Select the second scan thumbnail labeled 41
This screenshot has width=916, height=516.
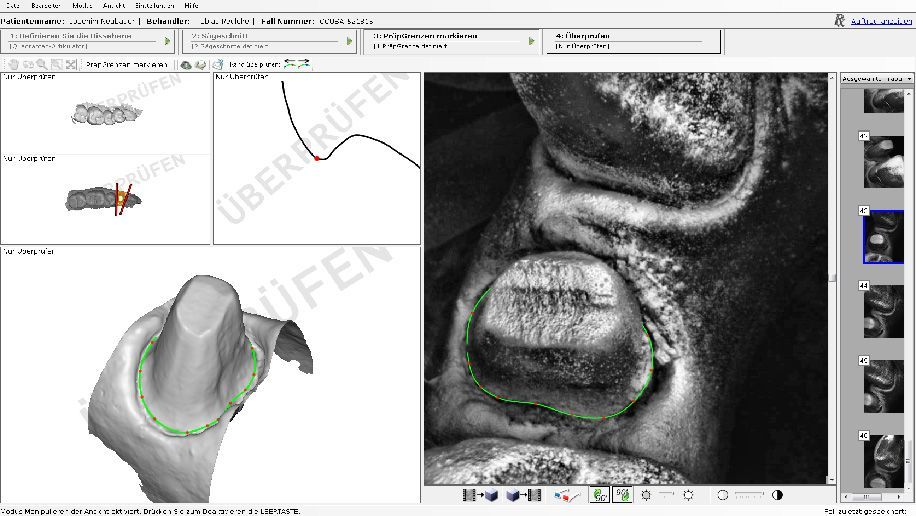click(x=883, y=162)
